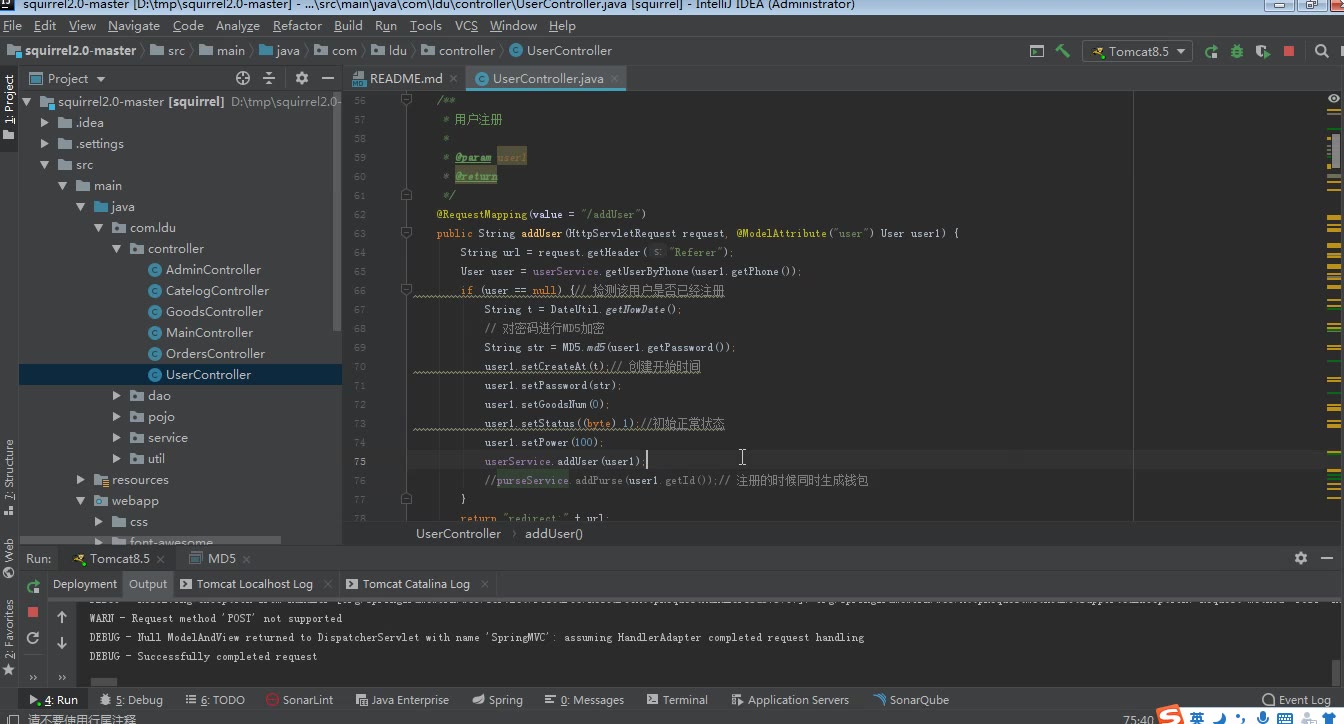Switch to the README.md editor tab
This screenshot has height=724, width=1344.
[405, 78]
